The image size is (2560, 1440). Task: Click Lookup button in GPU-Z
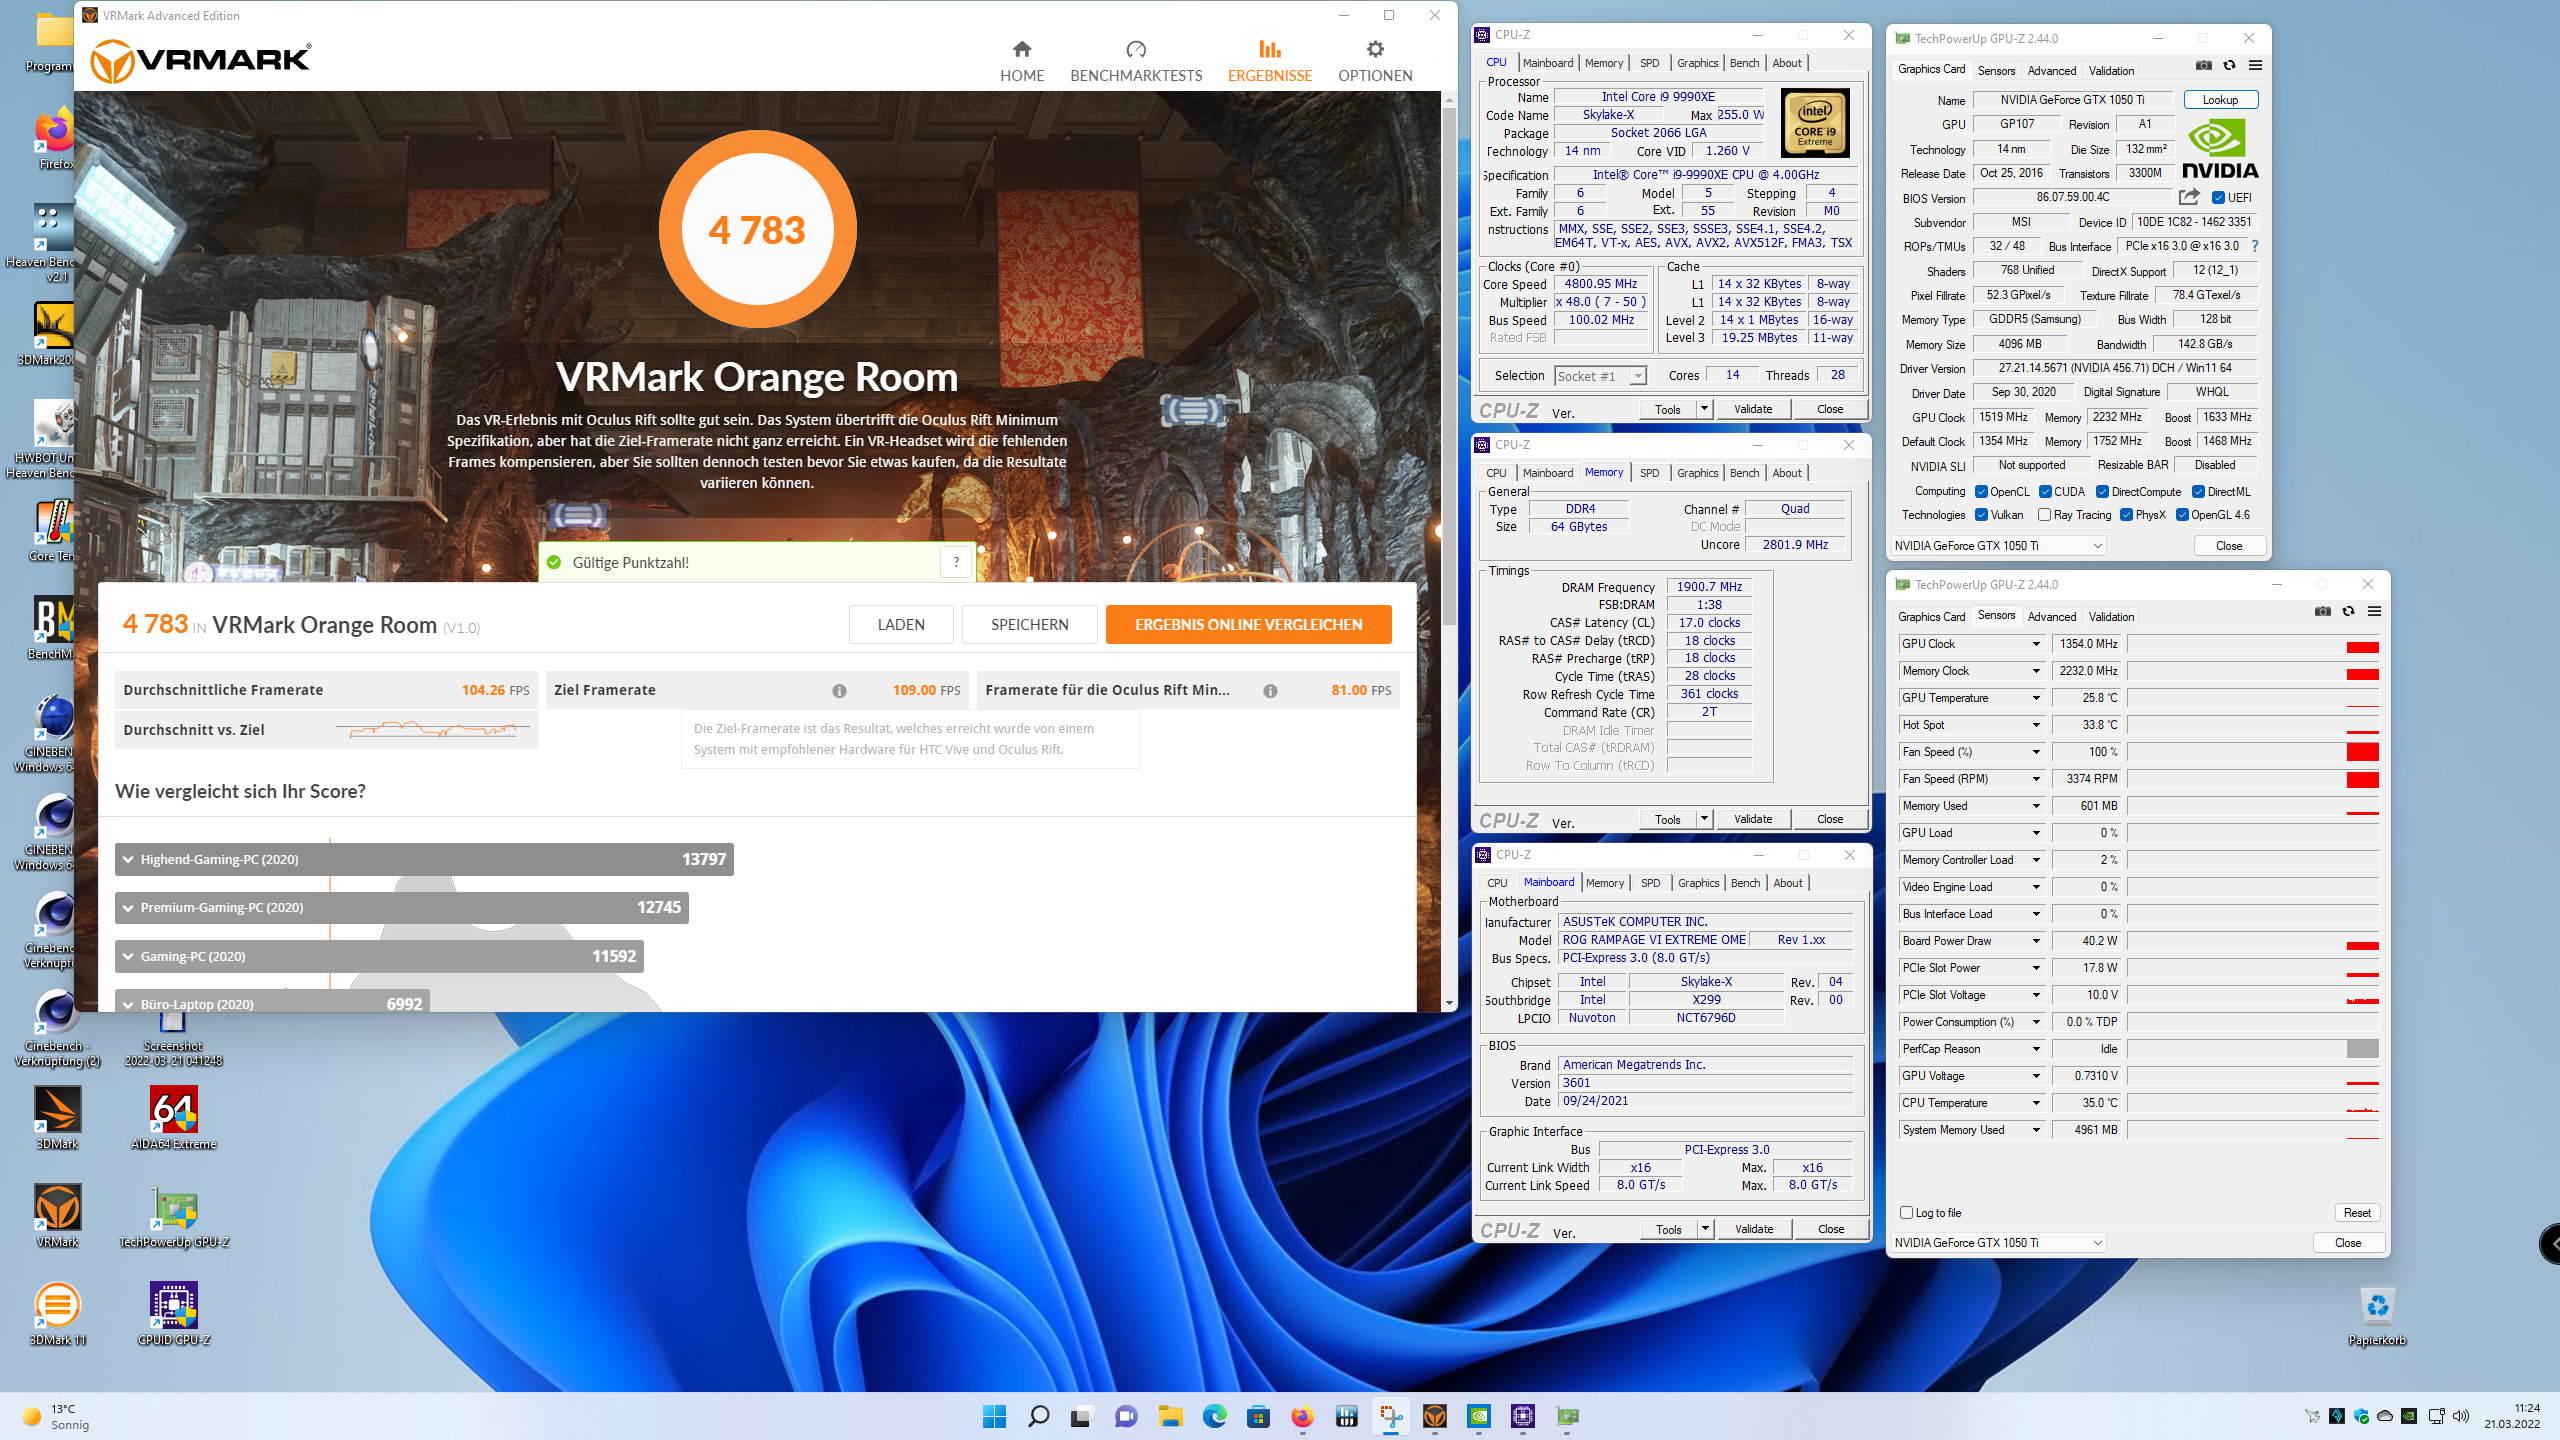click(x=2220, y=100)
